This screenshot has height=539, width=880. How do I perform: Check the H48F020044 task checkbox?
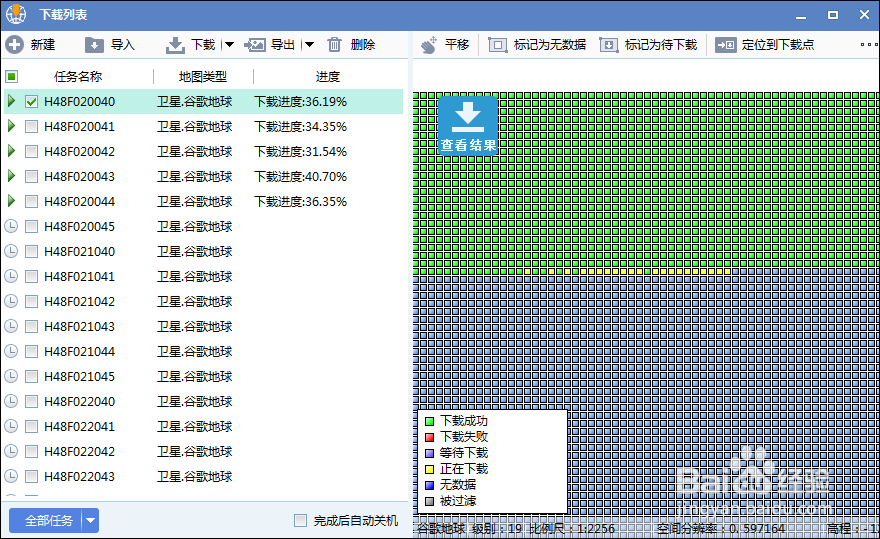(31, 202)
